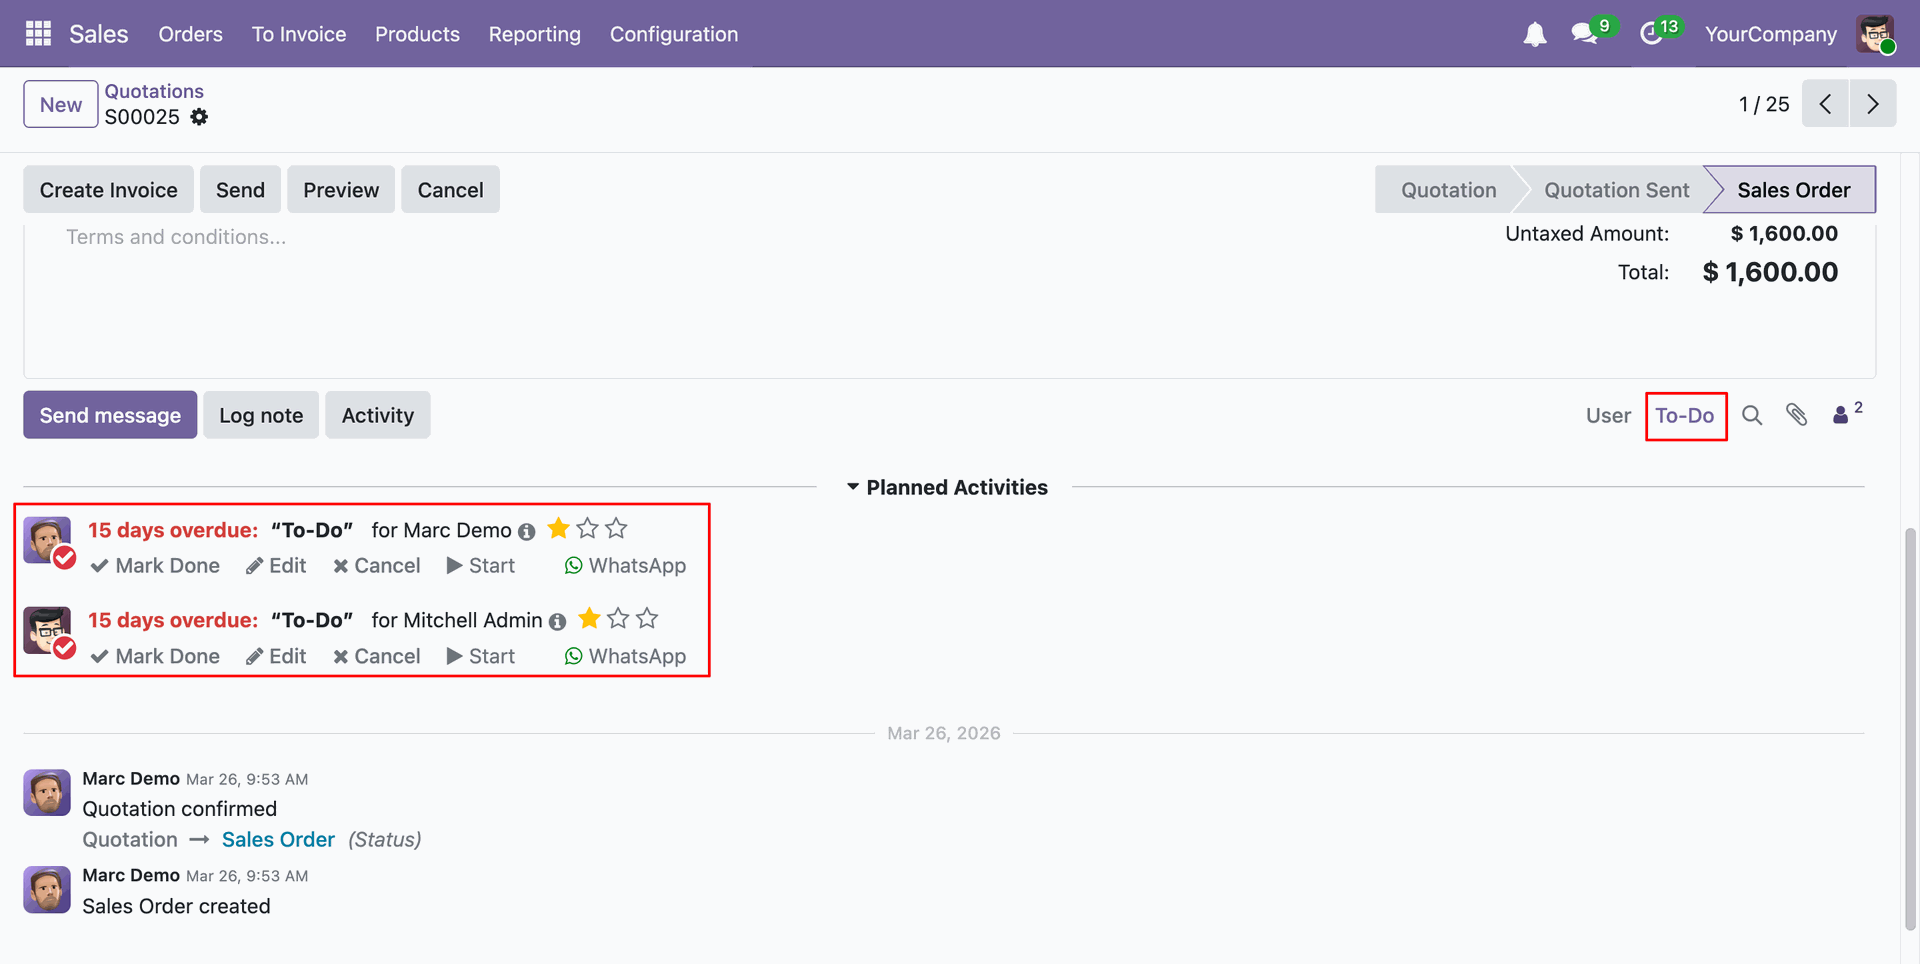Select the Quotation status stage
Image resolution: width=1920 pixels, height=964 pixels.
click(x=1448, y=190)
